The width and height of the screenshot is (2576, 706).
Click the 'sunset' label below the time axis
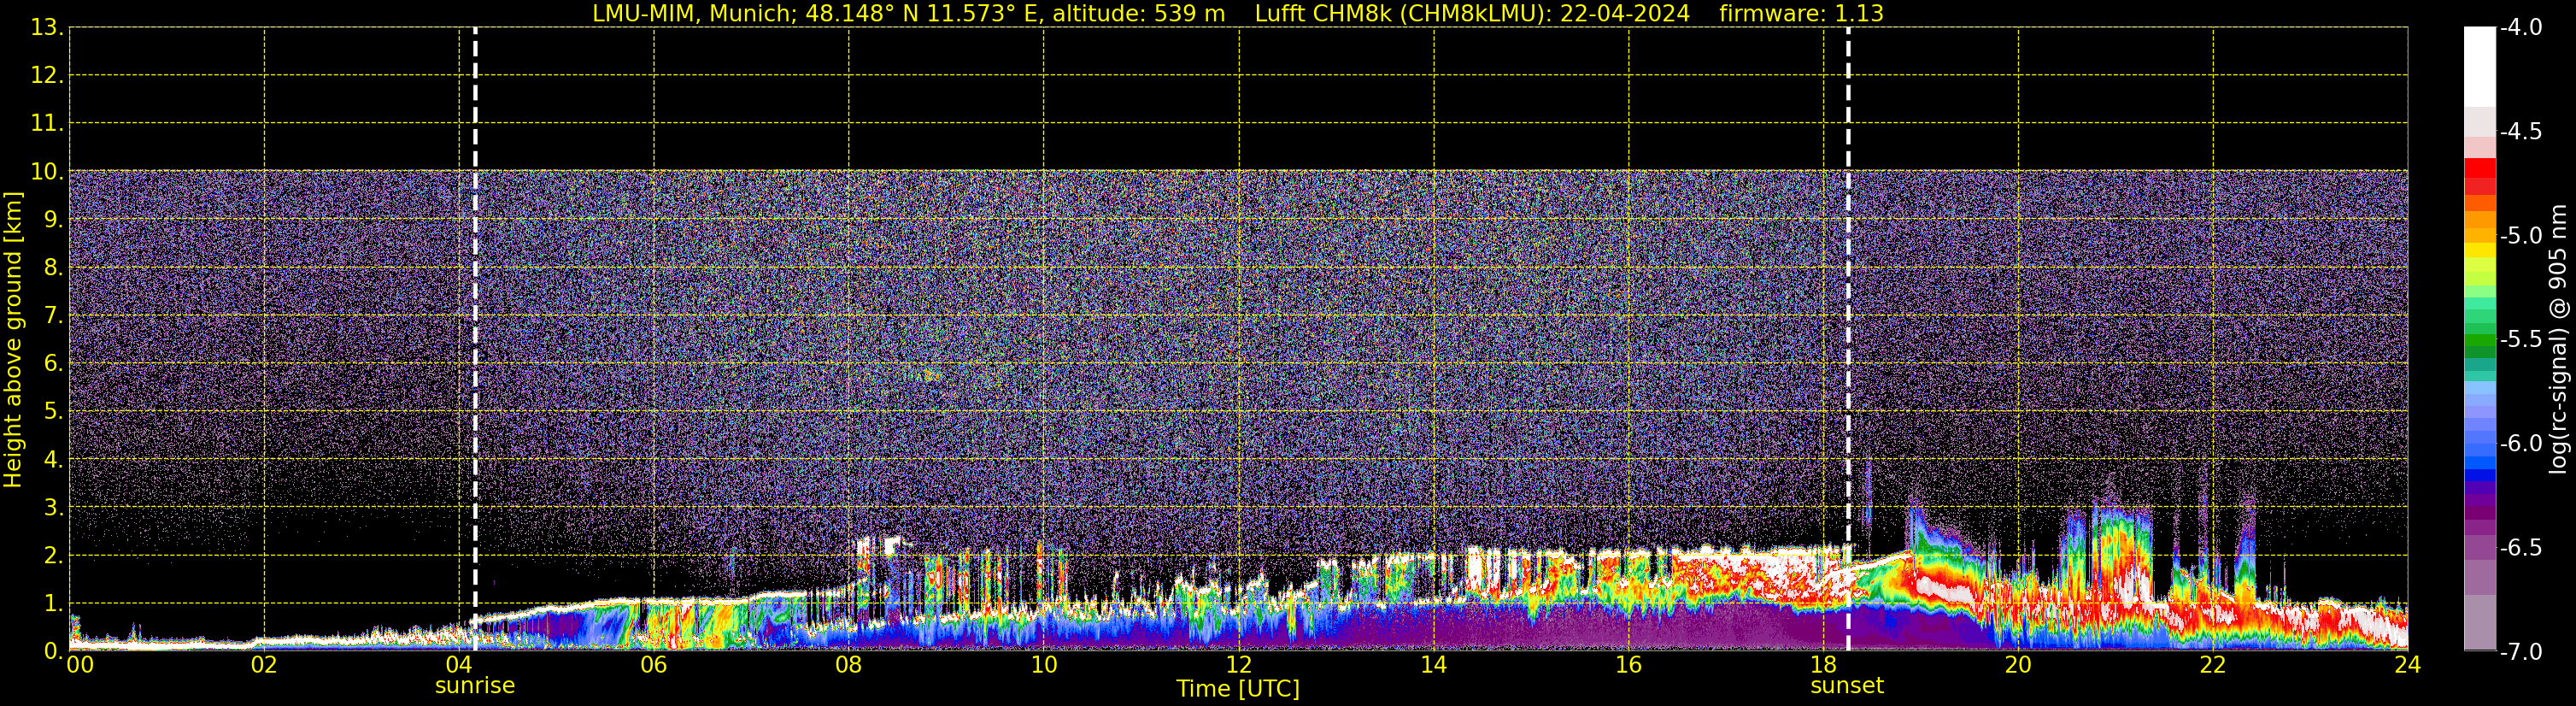click(x=1847, y=686)
